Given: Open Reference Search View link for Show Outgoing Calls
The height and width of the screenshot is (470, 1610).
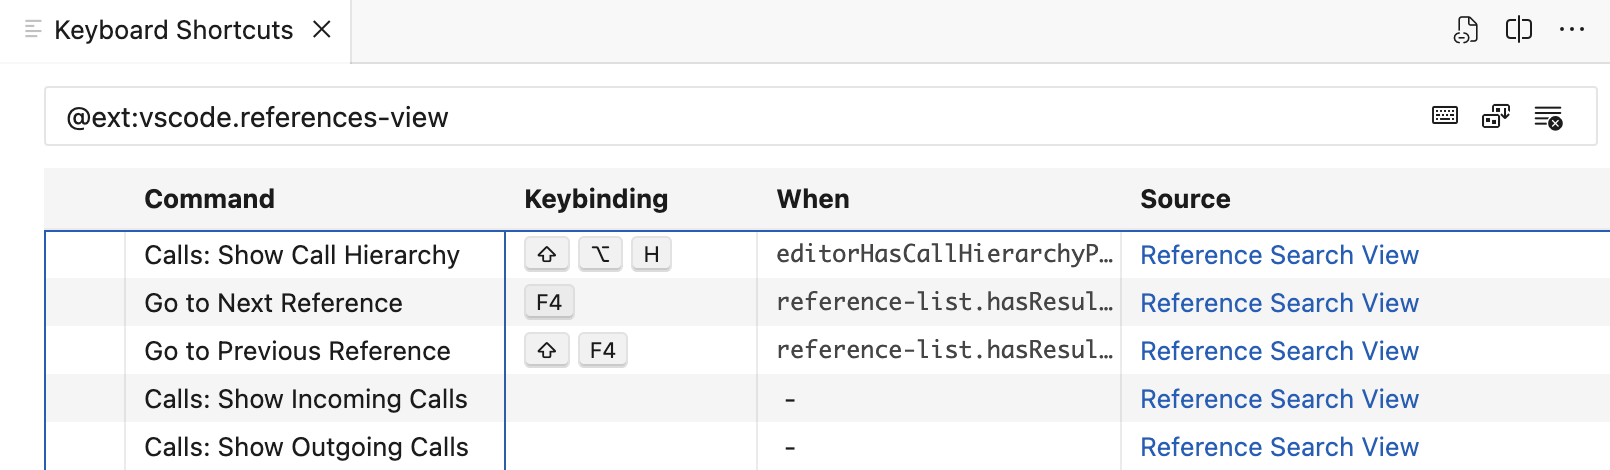Looking at the screenshot, I should point(1279,447).
